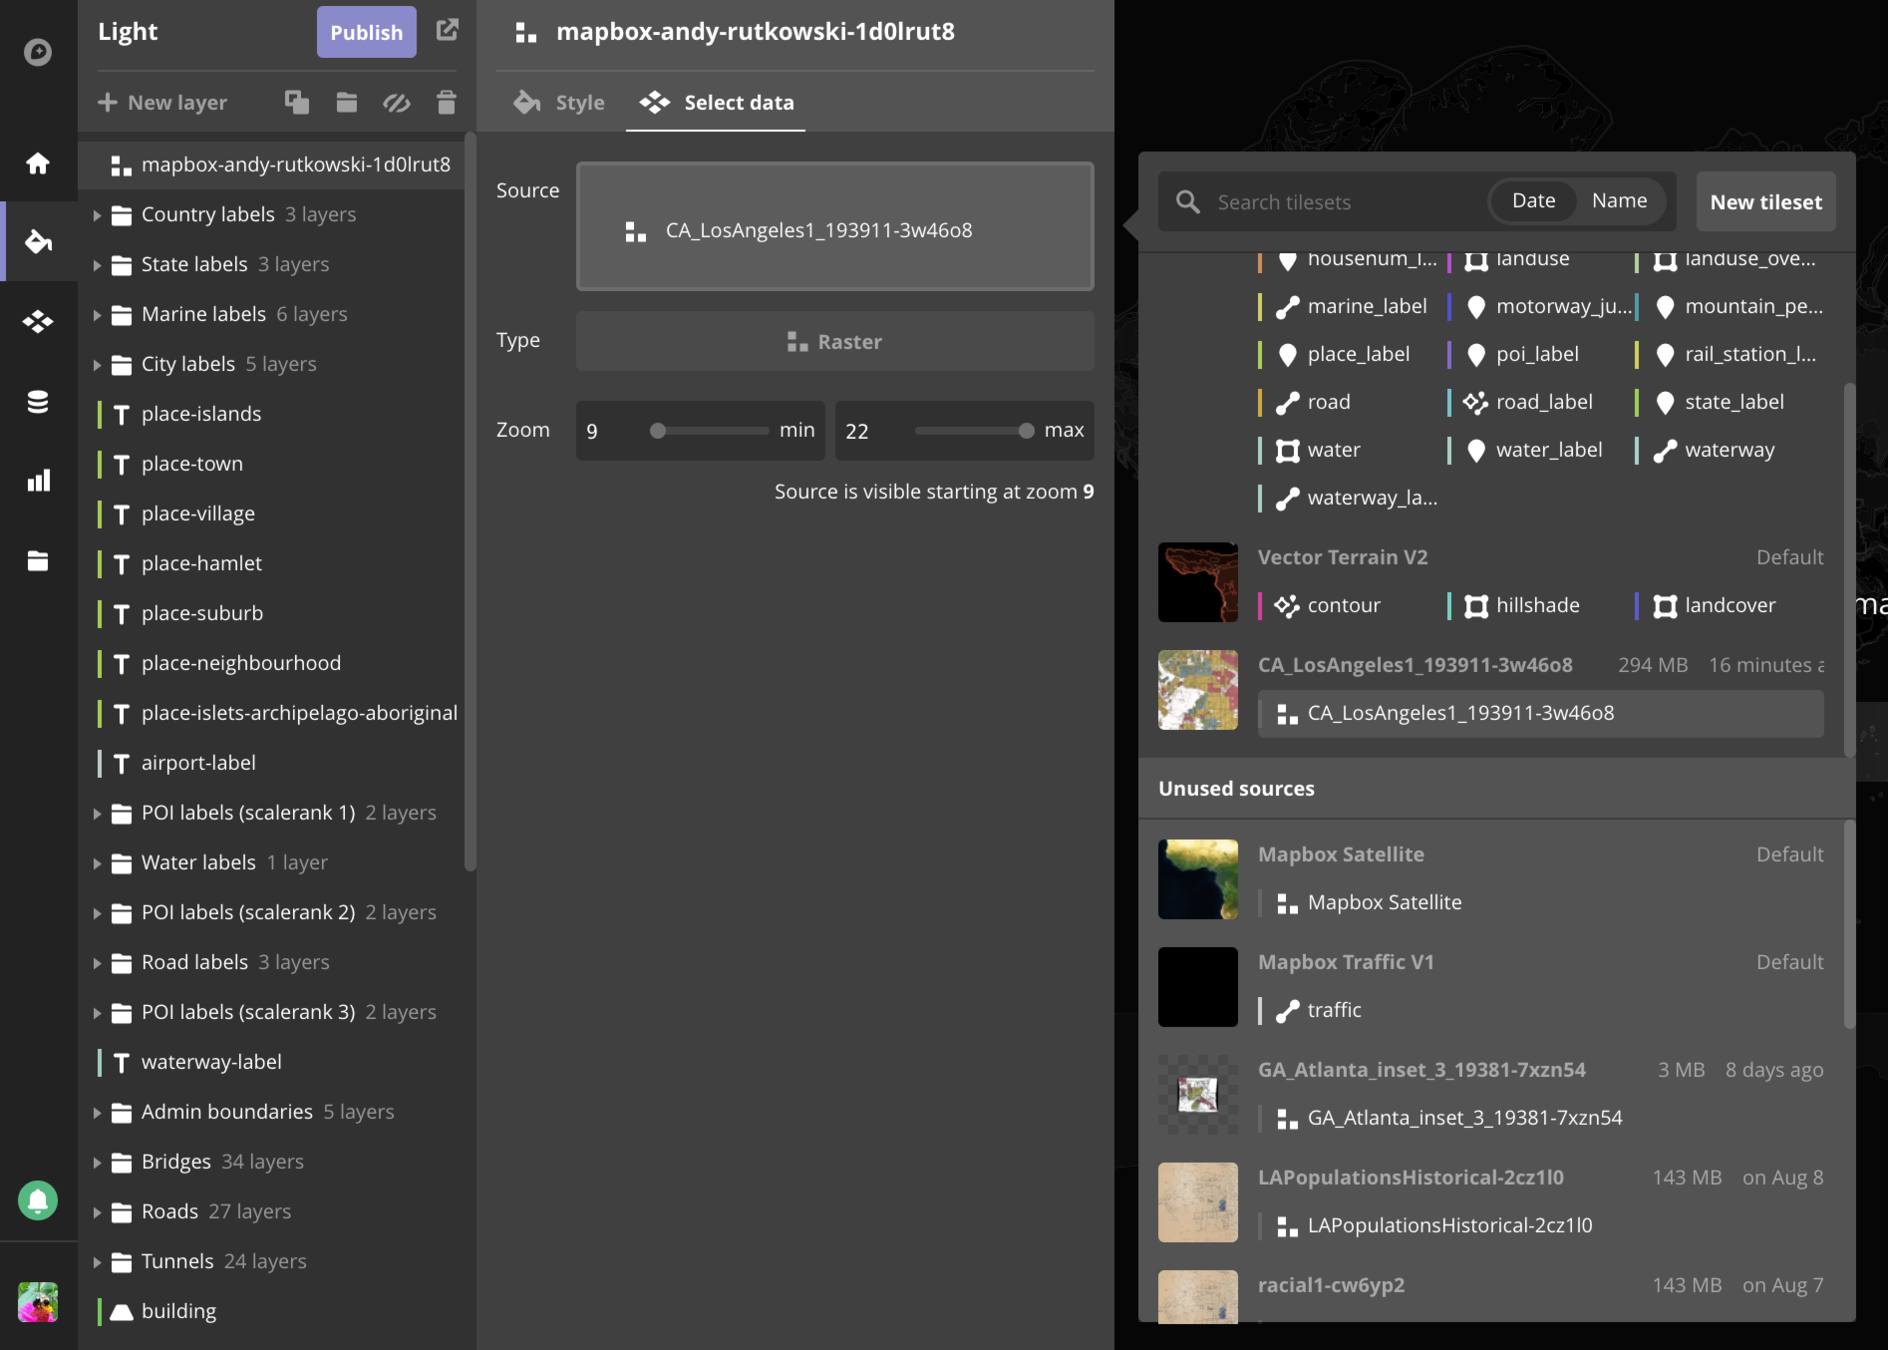Expand the Roads folder

pyautogui.click(x=97, y=1212)
